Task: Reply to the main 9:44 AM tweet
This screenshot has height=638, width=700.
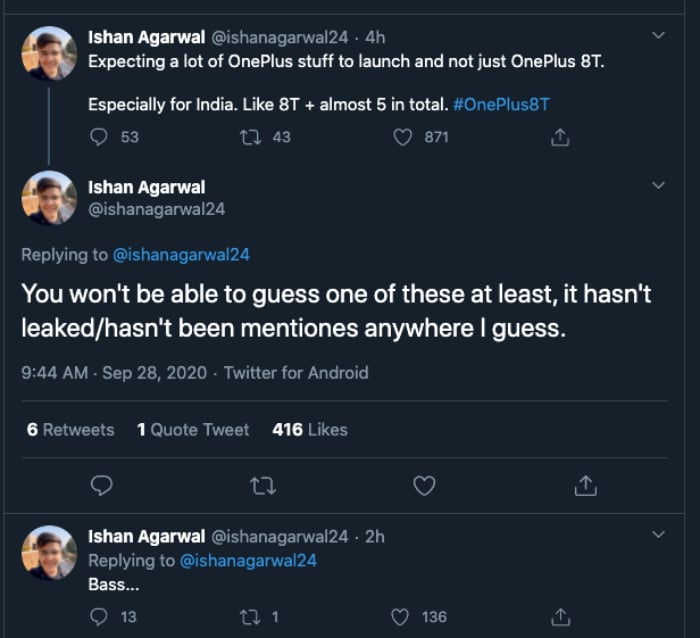Action: [100, 485]
